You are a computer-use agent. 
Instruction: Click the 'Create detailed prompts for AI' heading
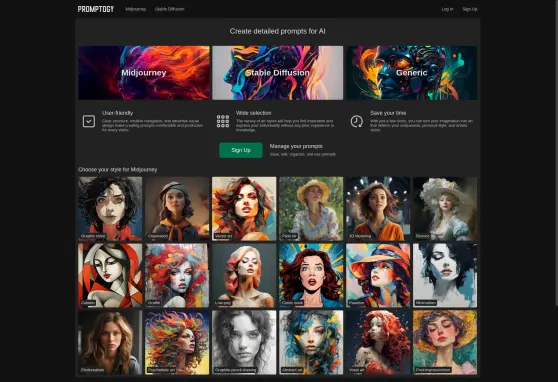click(278, 31)
